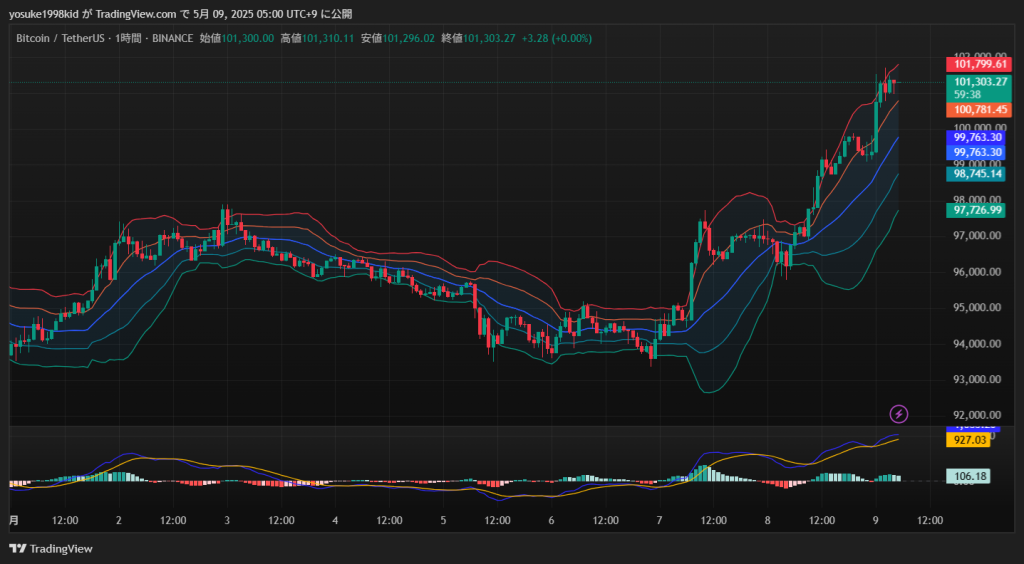
Task: Click the Bitcoin / TetherUS symbol title
Action: (x=60, y=39)
